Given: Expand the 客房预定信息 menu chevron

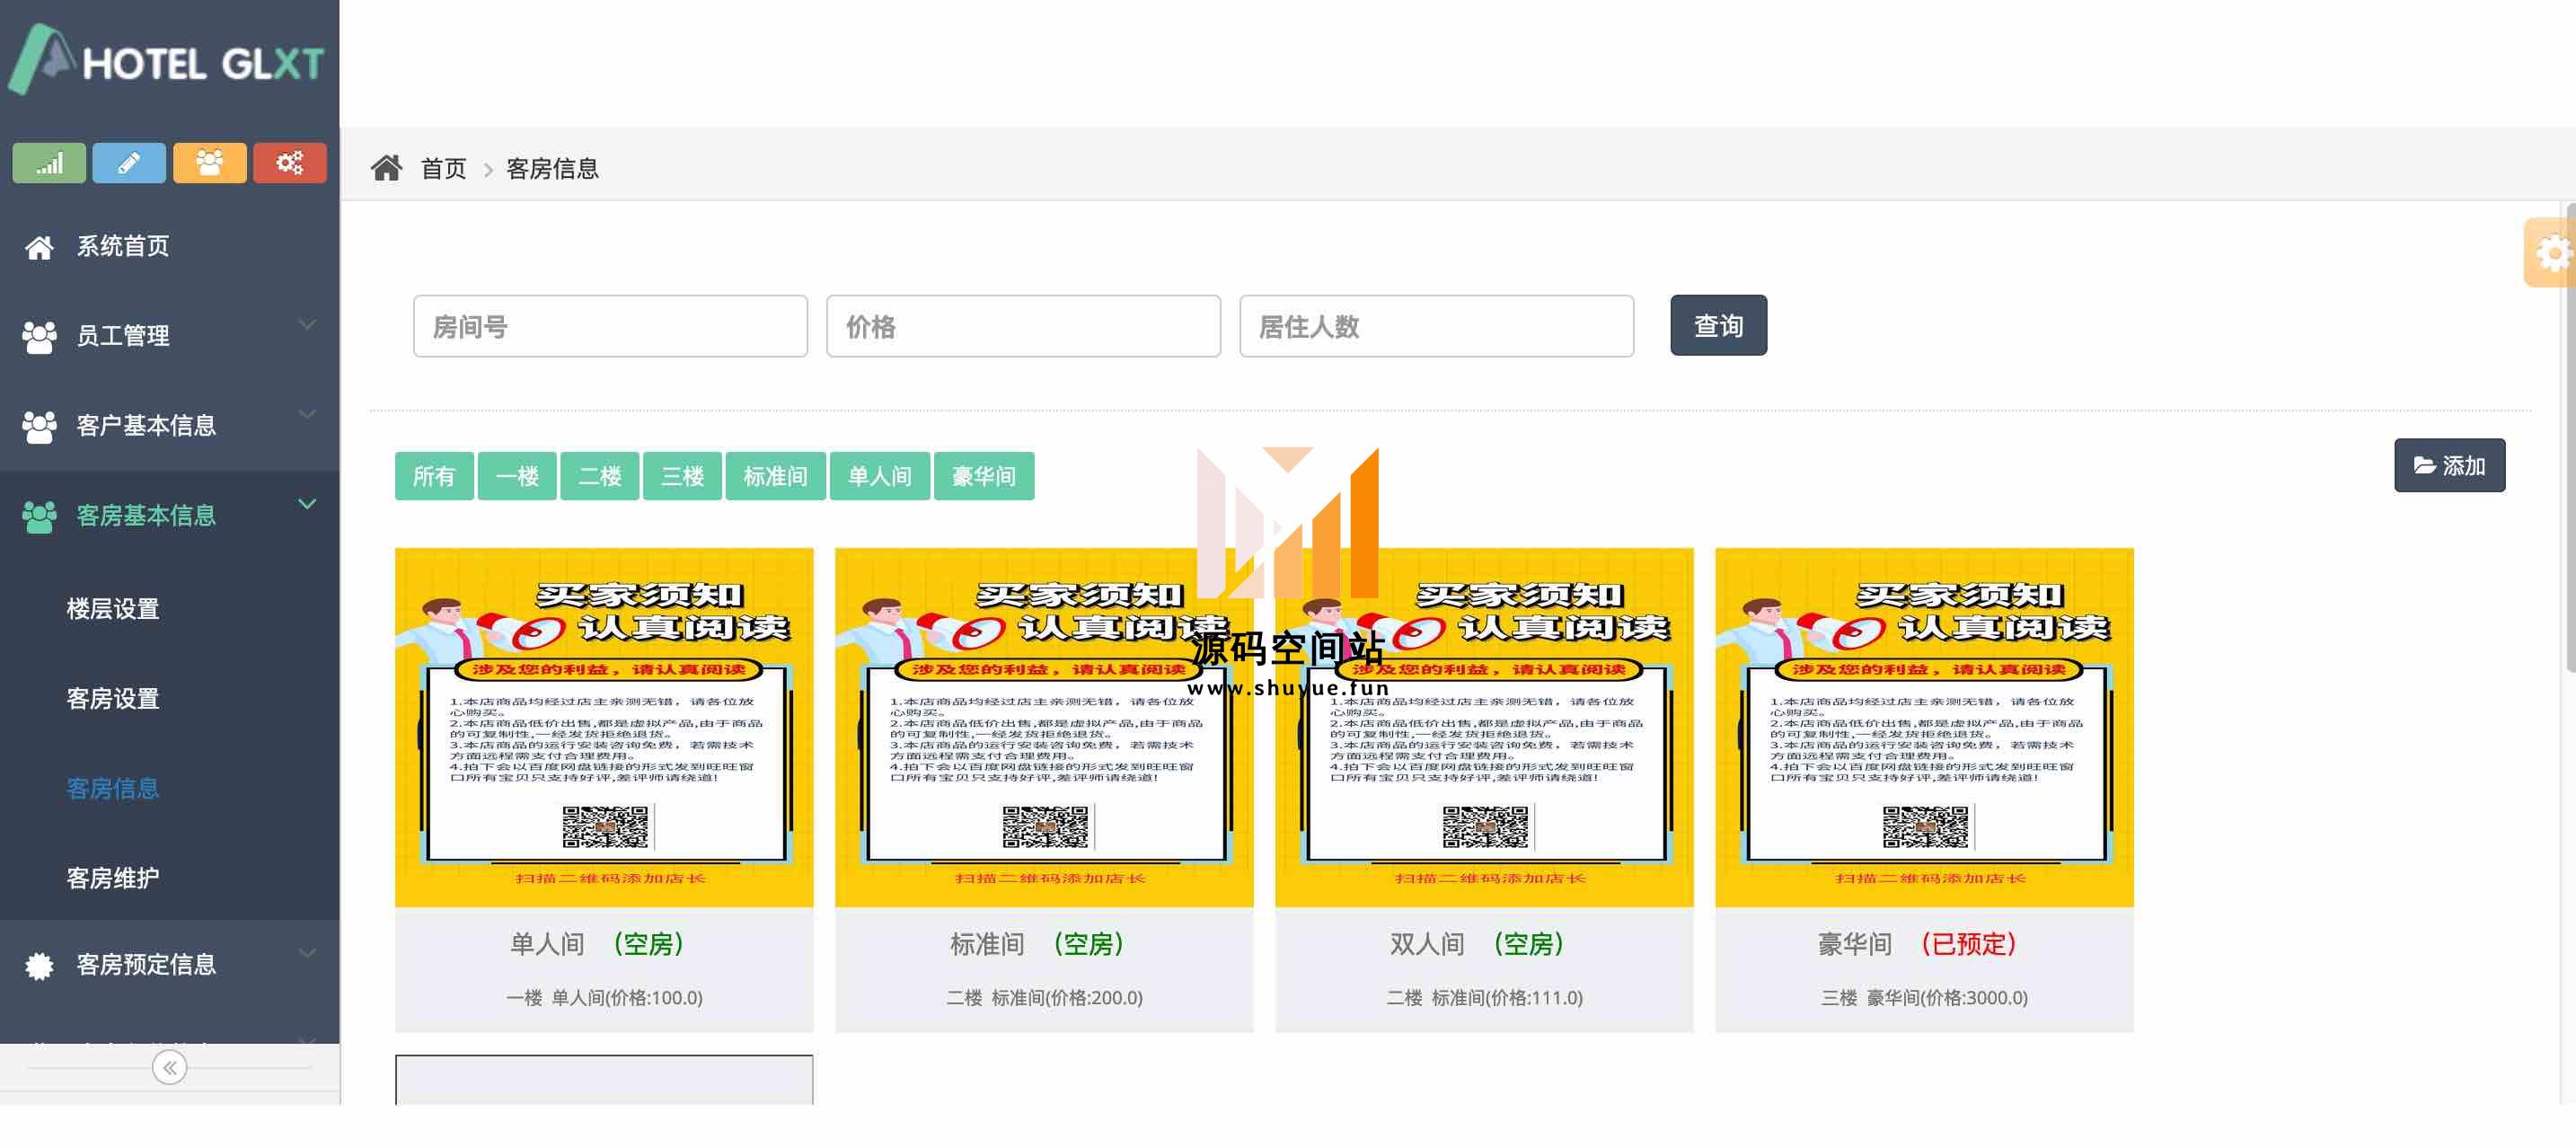Looking at the screenshot, I should click(307, 953).
